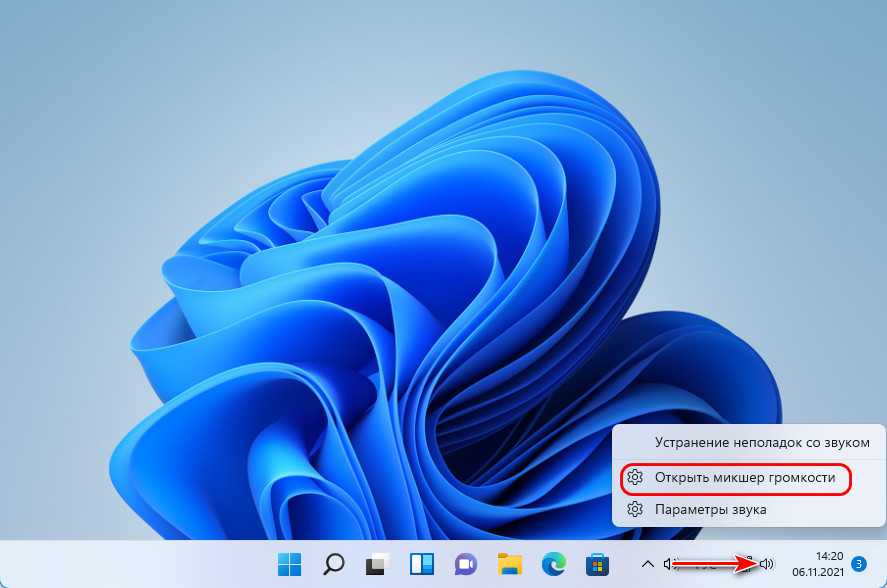
Task: Open the clock showing 14:20 06.11.2021
Action: [818, 564]
